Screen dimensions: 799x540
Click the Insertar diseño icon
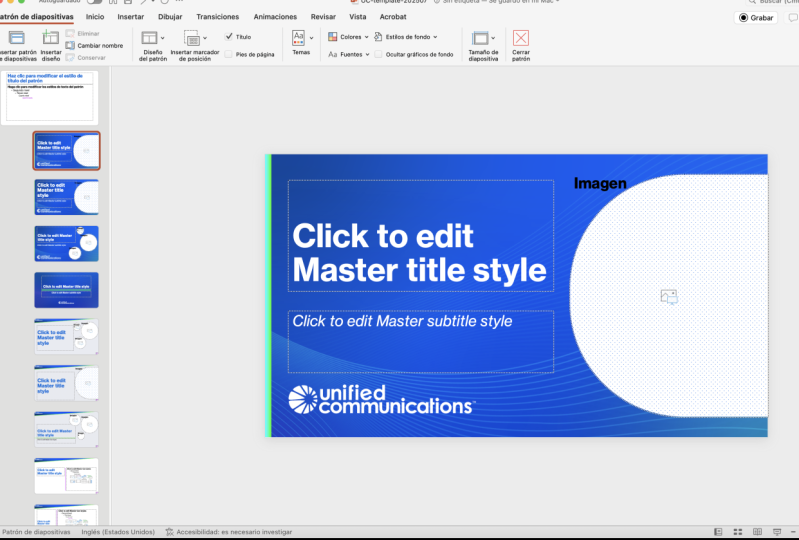pos(50,38)
